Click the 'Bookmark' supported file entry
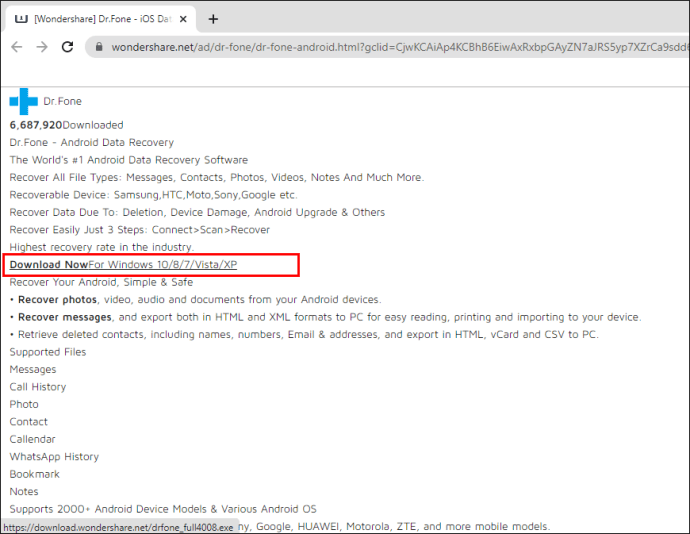 point(34,474)
